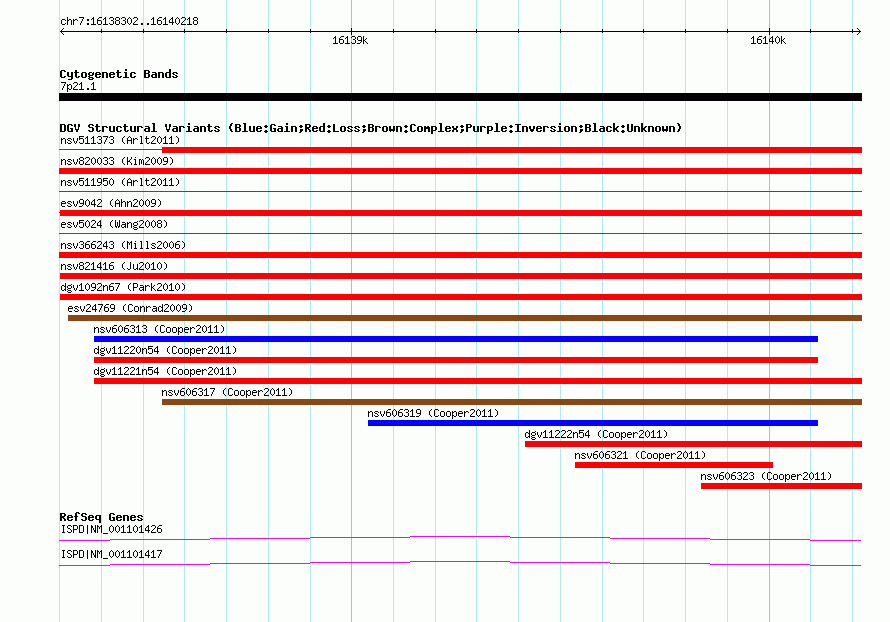The width and height of the screenshot is (890, 622).
Task: Click the black 7p21.1 cytogenetic band bar
Action: (460, 97)
